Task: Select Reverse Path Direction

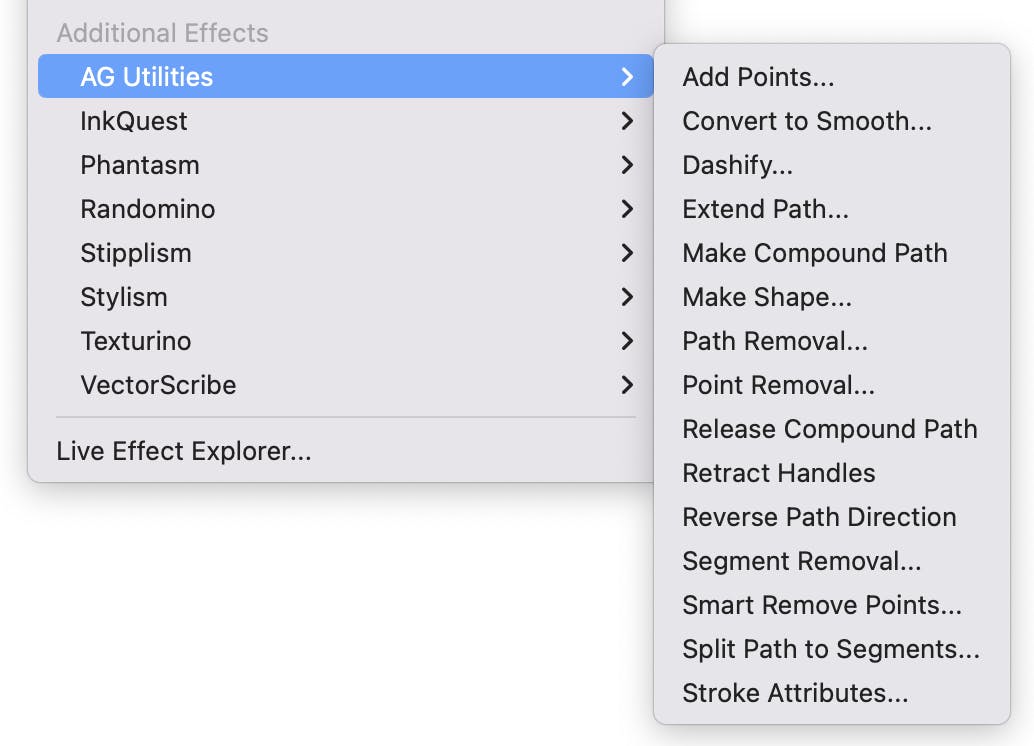Action: click(819, 517)
